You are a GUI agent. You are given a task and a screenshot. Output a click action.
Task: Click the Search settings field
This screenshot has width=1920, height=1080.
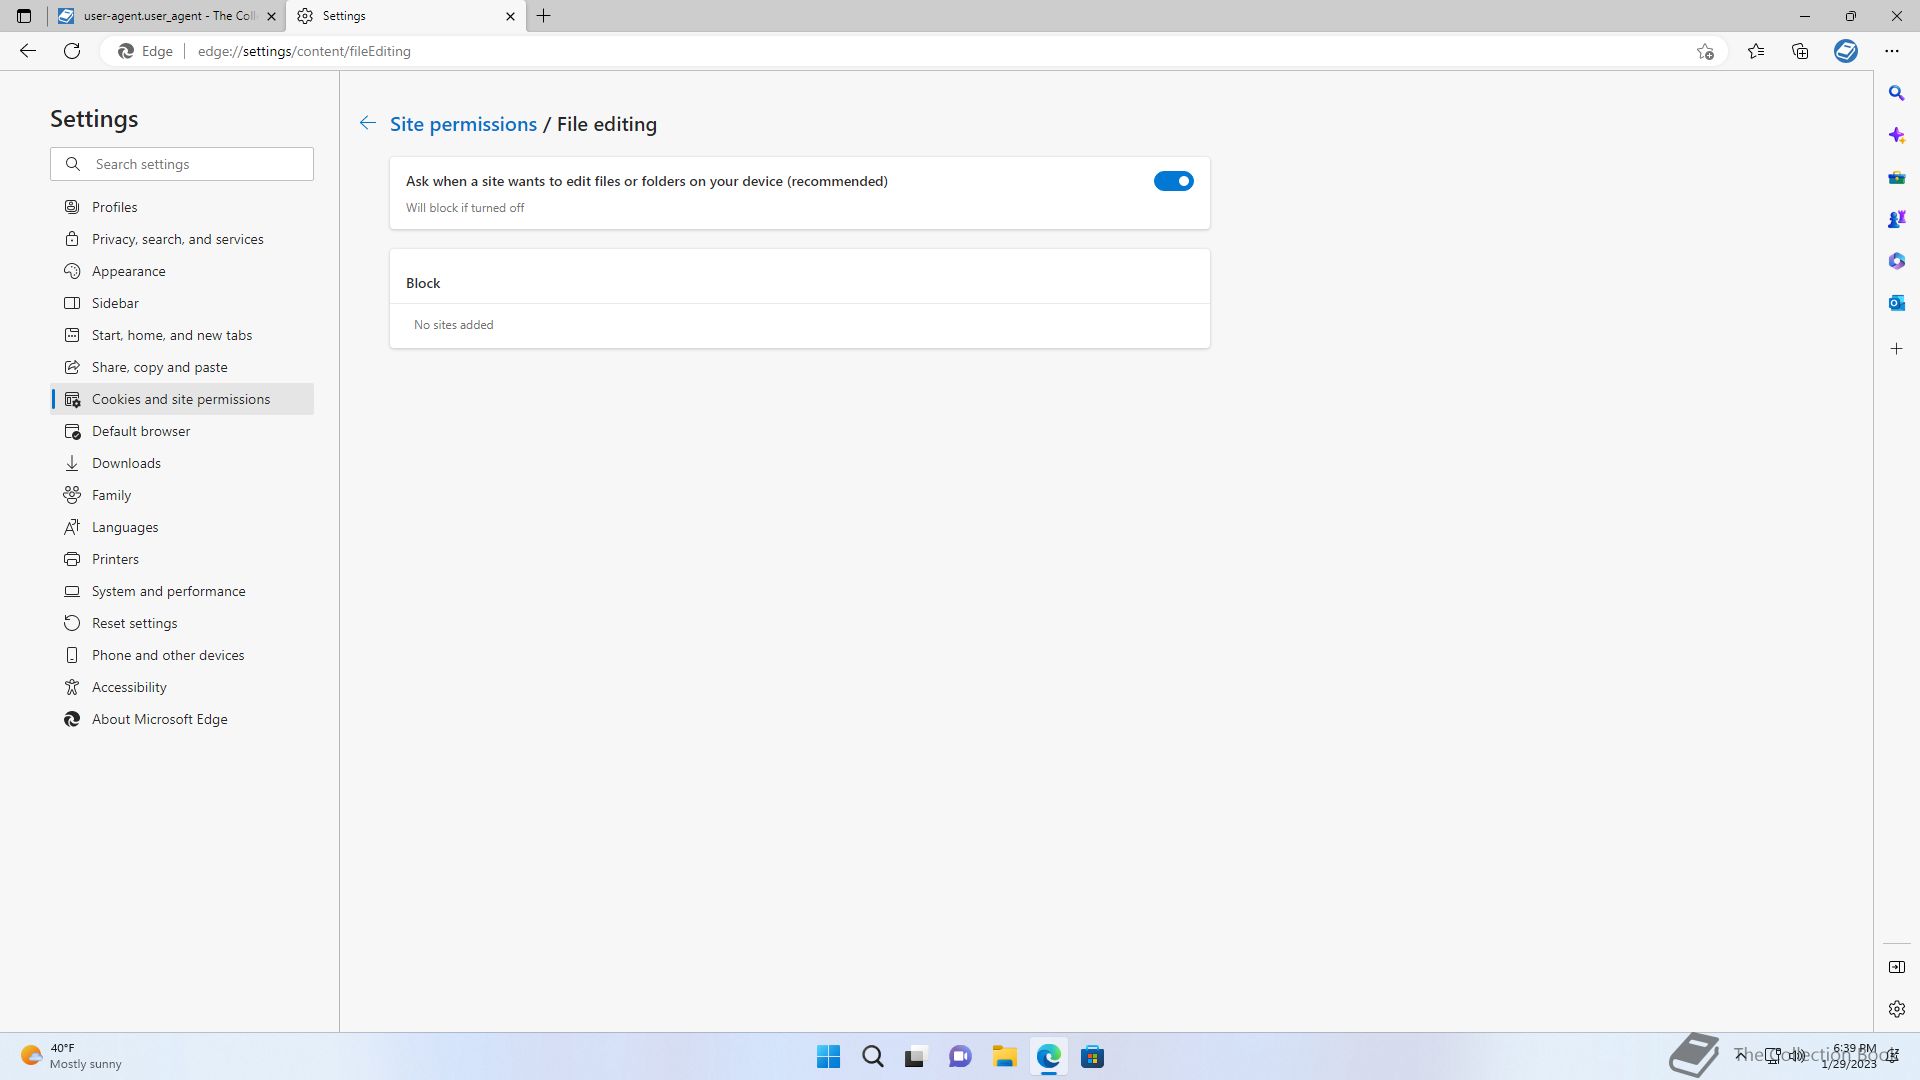pyautogui.click(x=182, y=164)
